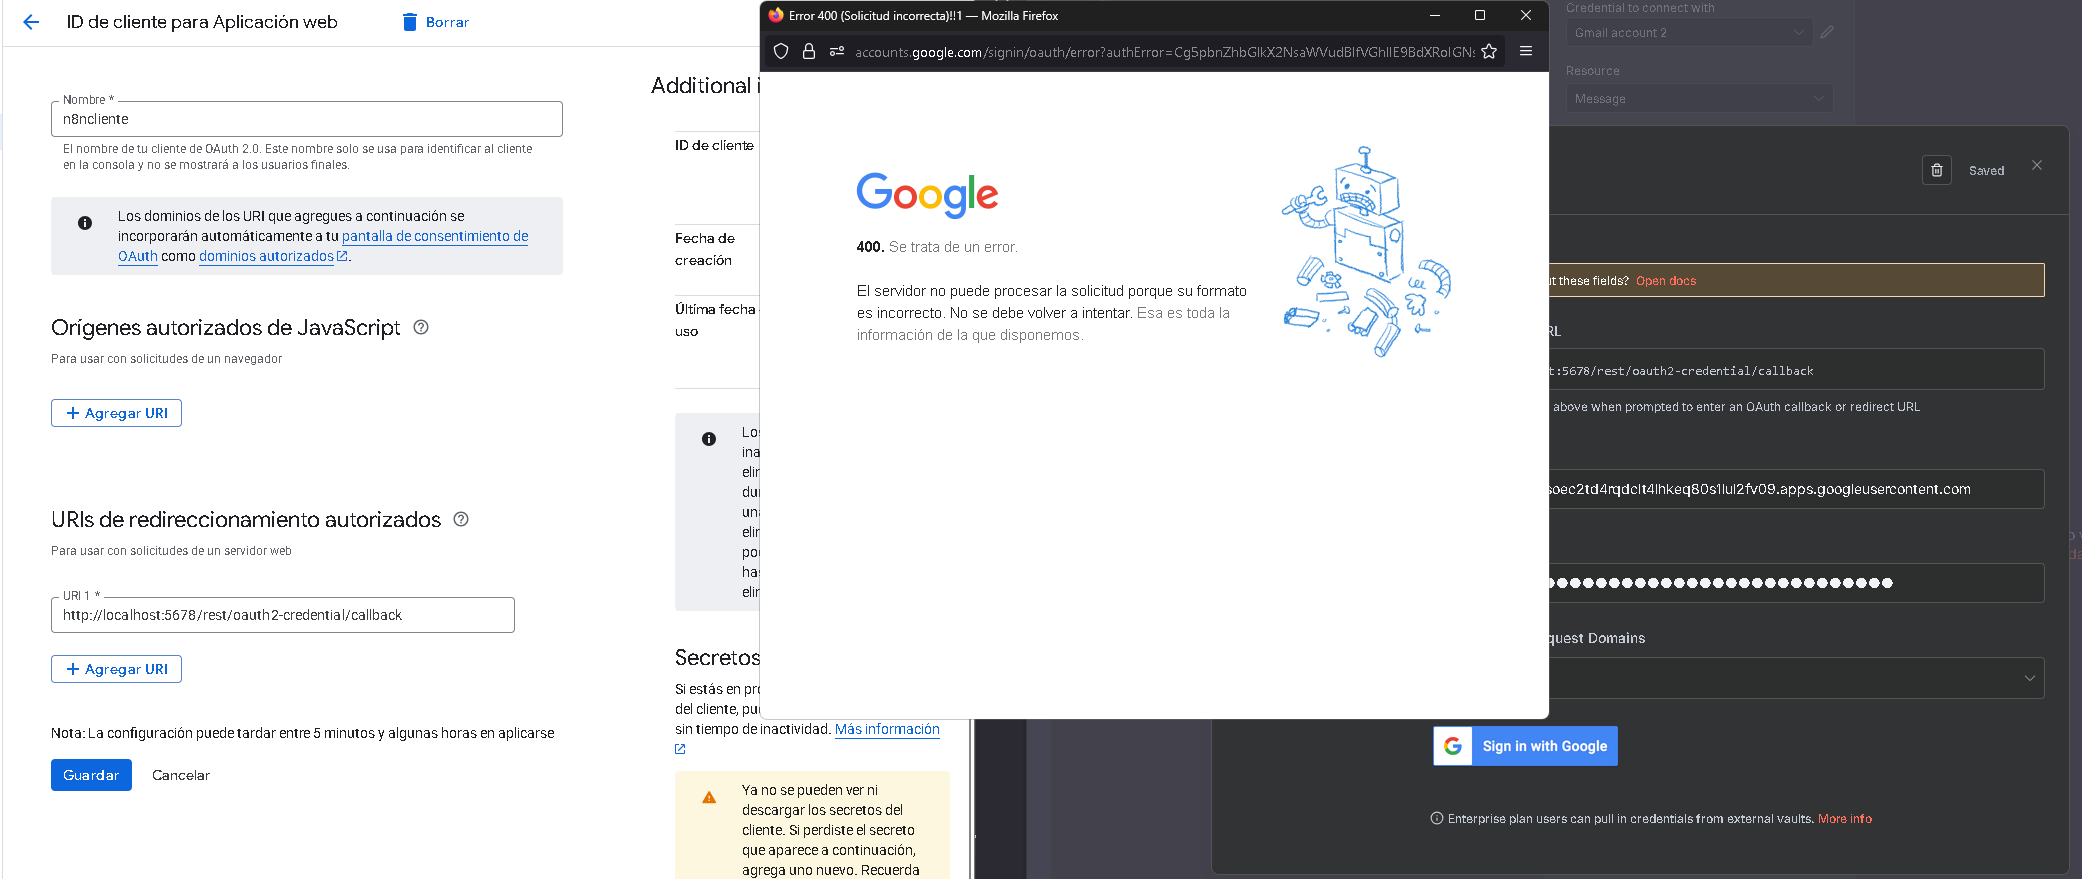Screen dimensions: 2082x879
Task: Click the Client ID field ending in googleusercontent.com
Action: click(1796, 489)
